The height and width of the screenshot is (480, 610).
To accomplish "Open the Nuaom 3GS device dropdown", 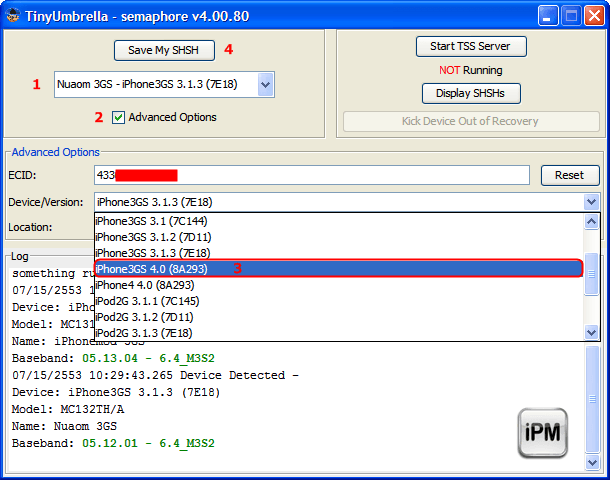I will coord(265,84).
